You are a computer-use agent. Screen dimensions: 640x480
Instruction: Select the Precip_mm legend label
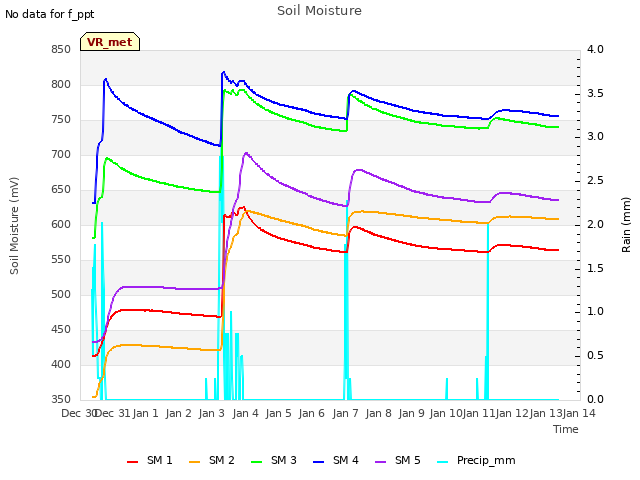pyautogui.click(x=486, y=461)
